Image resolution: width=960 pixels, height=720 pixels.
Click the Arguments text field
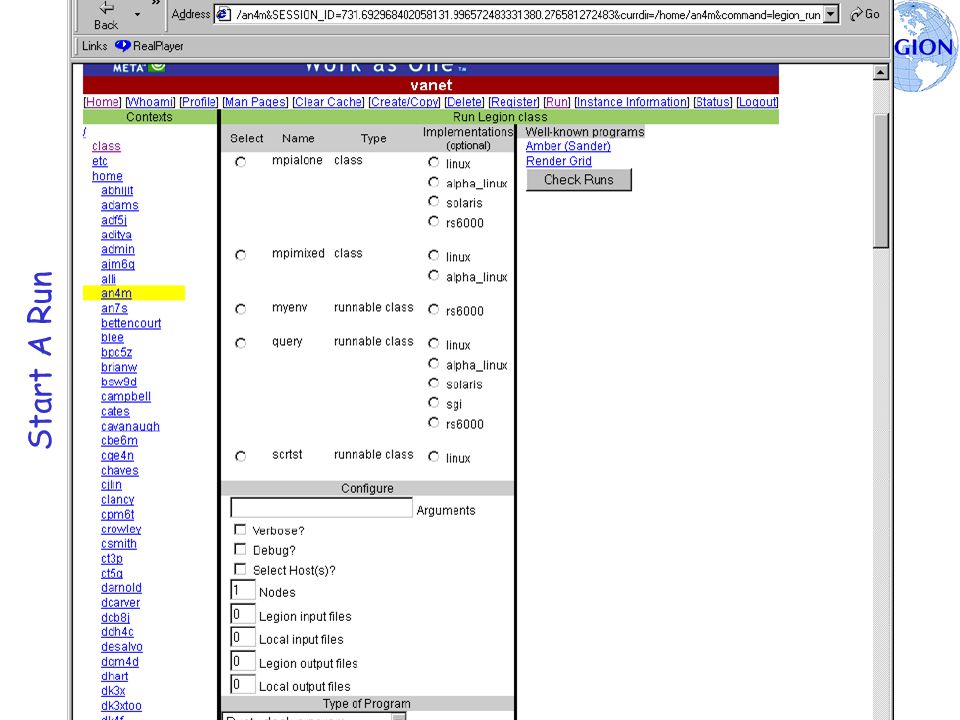pyautogui.click(x=321, y=508)
